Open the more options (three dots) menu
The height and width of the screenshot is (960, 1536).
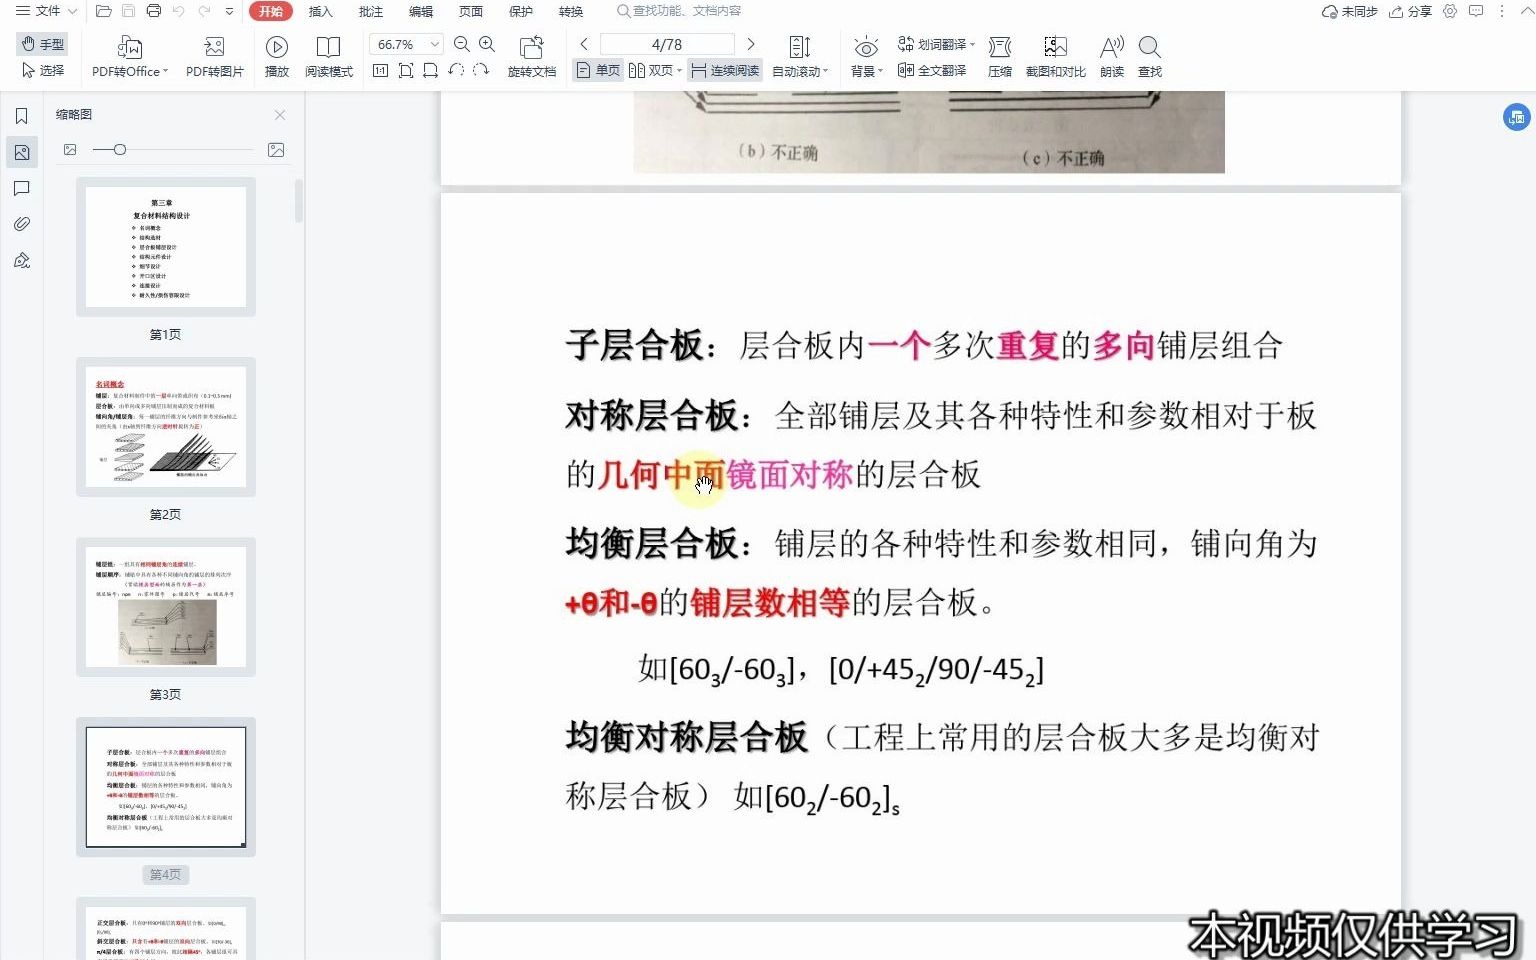1501,11
